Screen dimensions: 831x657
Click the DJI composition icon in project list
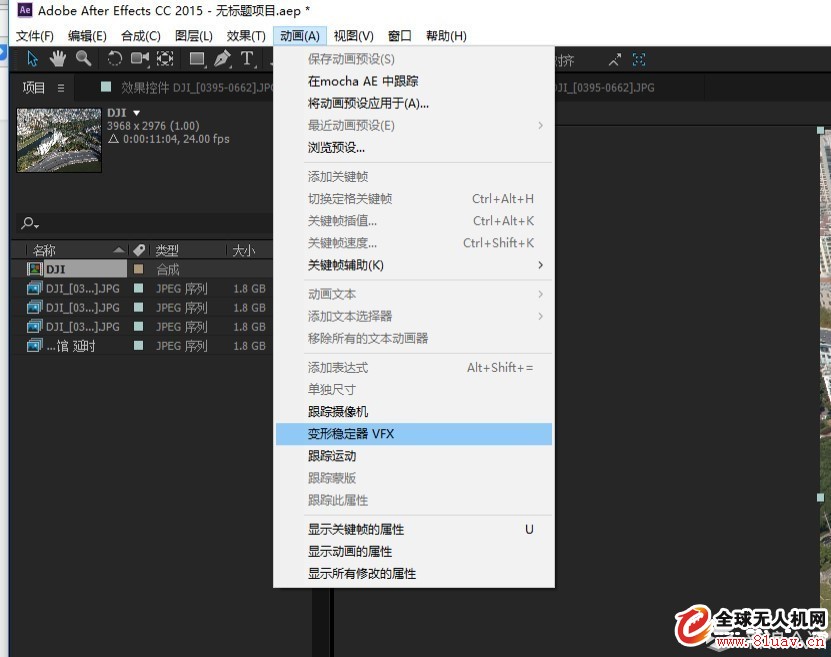[x=34, y=269]
